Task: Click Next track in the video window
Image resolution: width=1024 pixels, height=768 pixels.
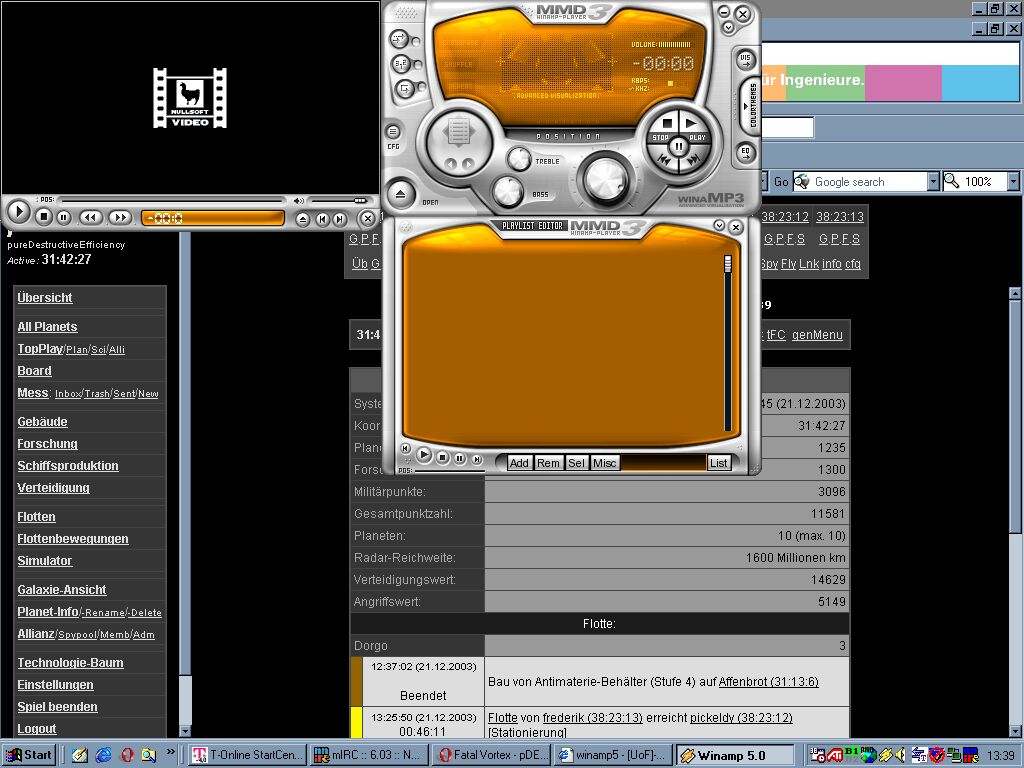Action: coord(340,219)
